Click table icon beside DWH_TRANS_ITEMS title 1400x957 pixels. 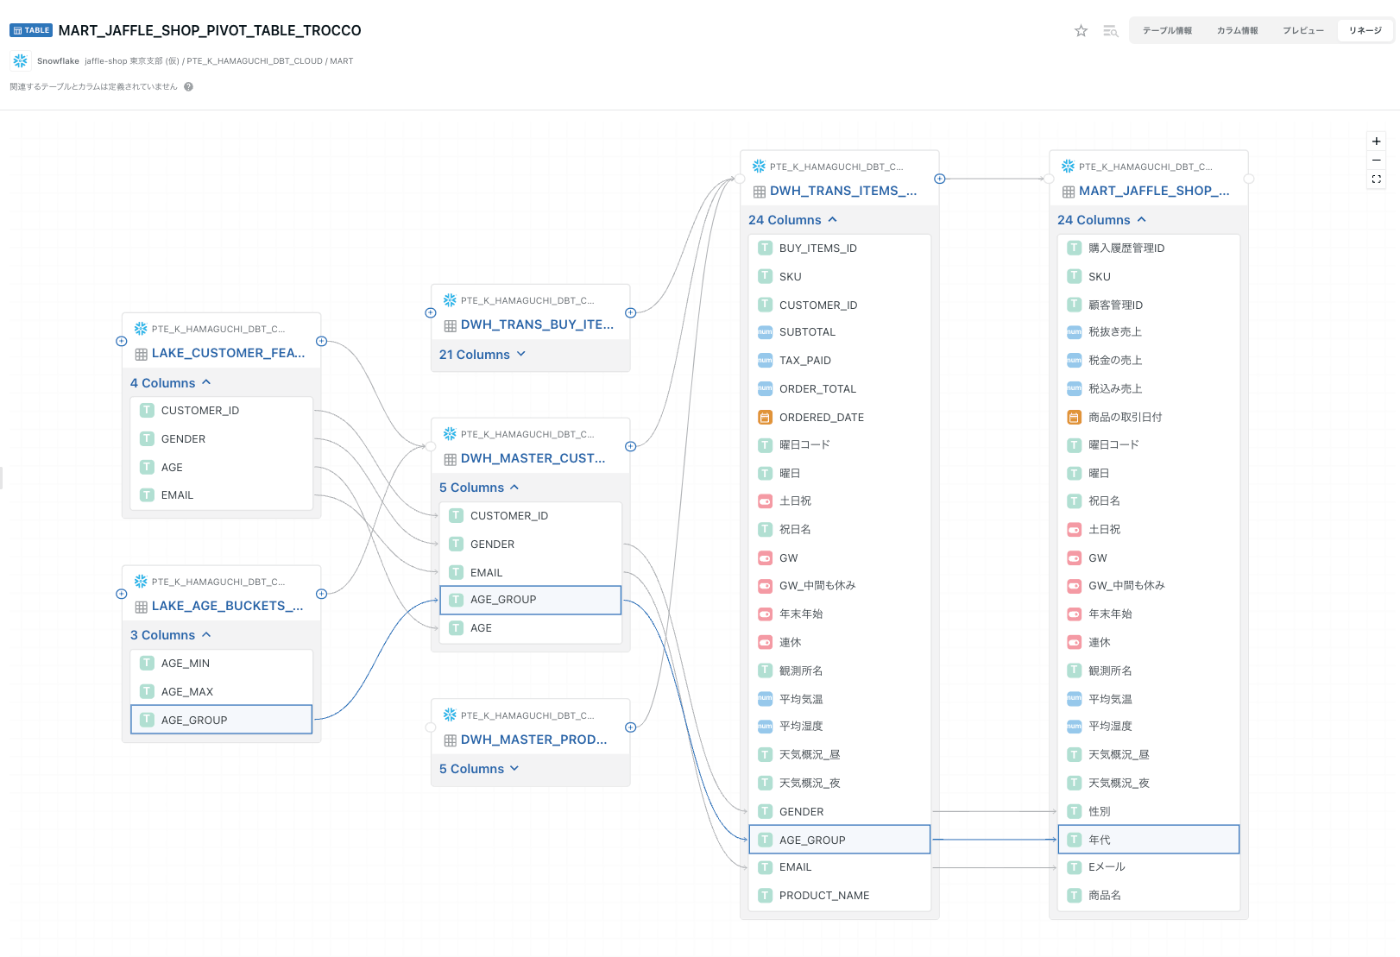point(759,192)
